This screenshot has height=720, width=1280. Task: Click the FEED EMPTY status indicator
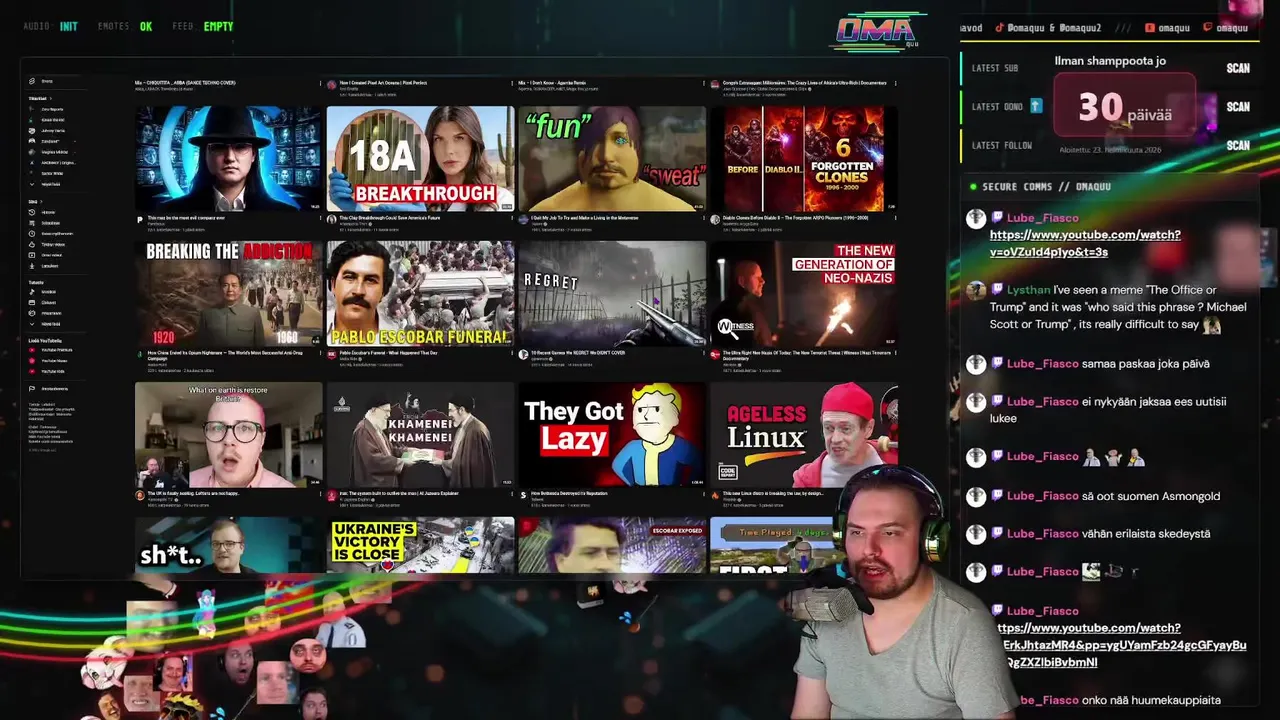(202, 26)
